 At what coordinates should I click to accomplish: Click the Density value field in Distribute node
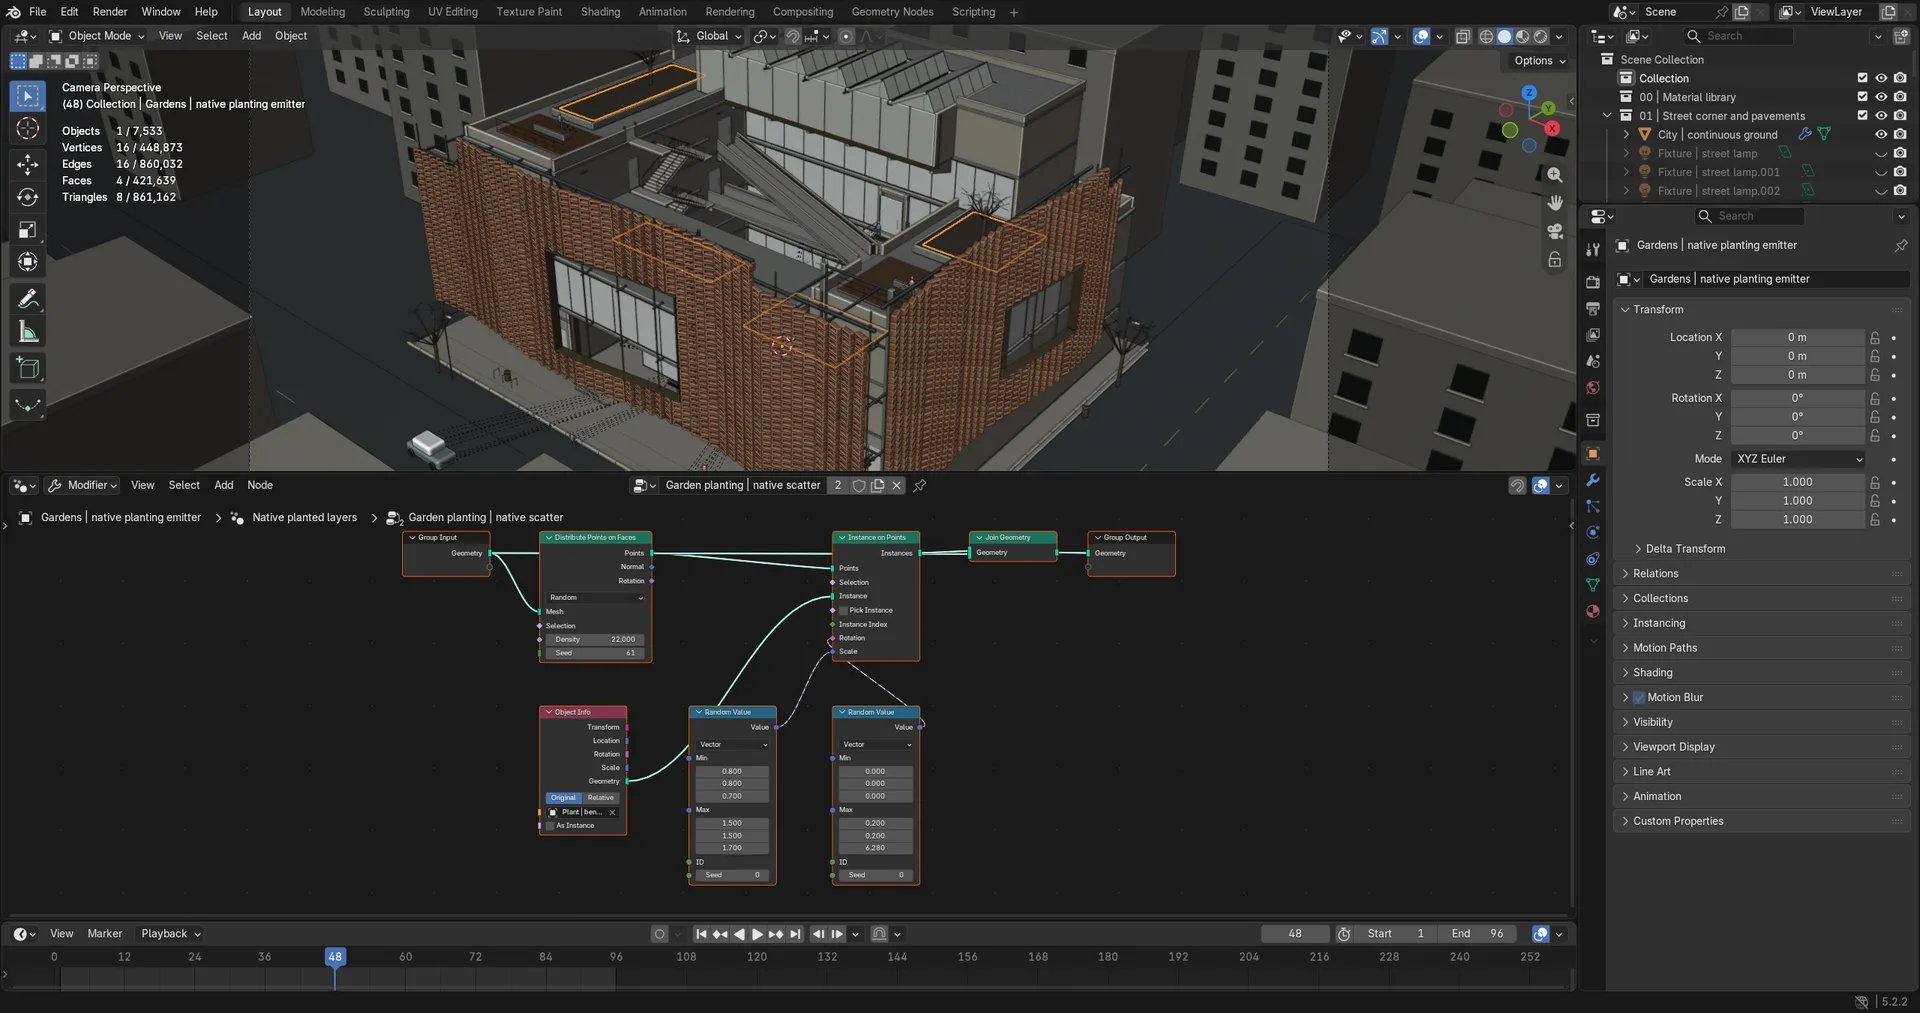tap(595, 640)
